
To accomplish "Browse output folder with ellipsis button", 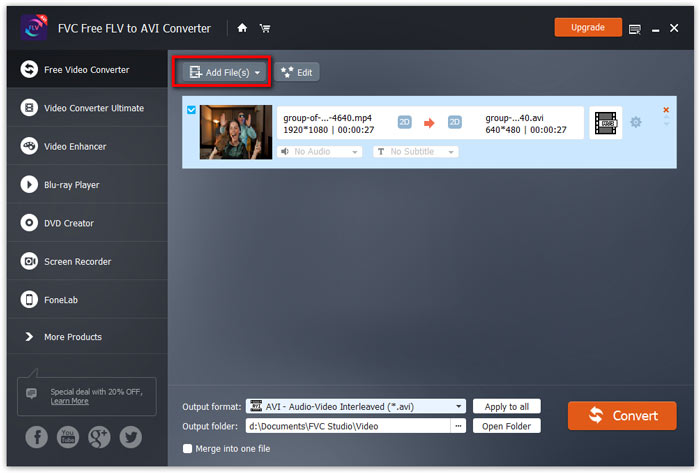I will [x=458, y=426].
